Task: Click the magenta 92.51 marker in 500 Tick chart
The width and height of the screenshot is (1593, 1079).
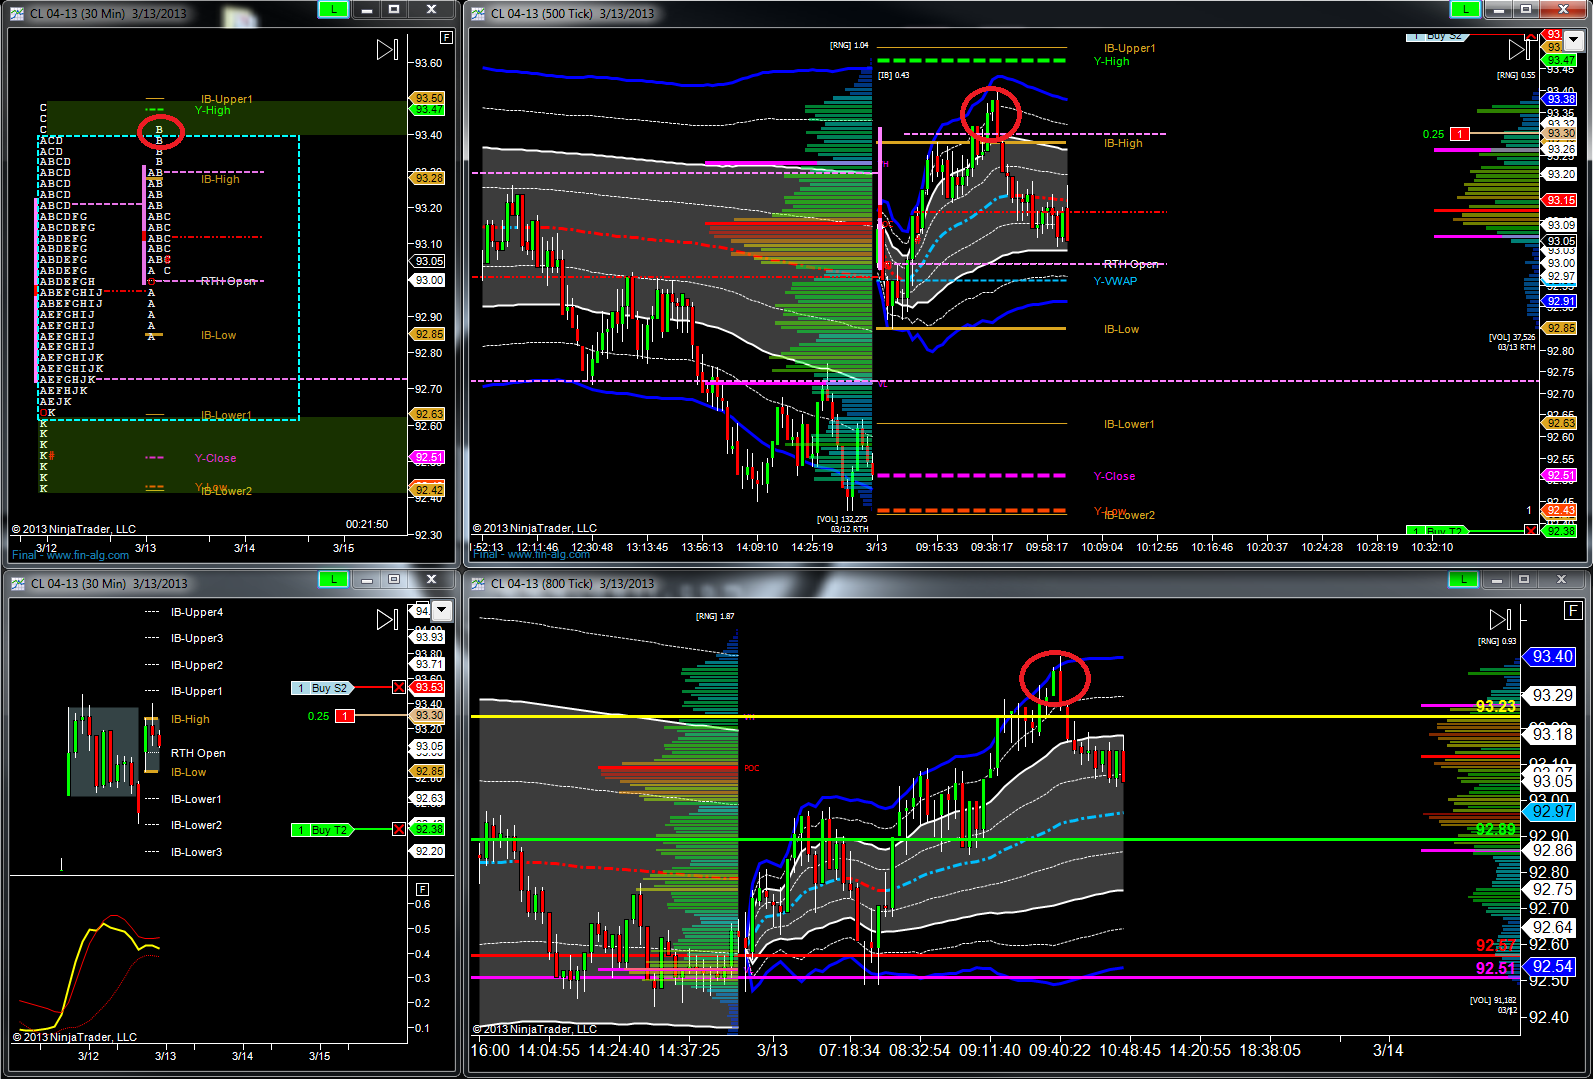Action: click(x=1560, y=475)
